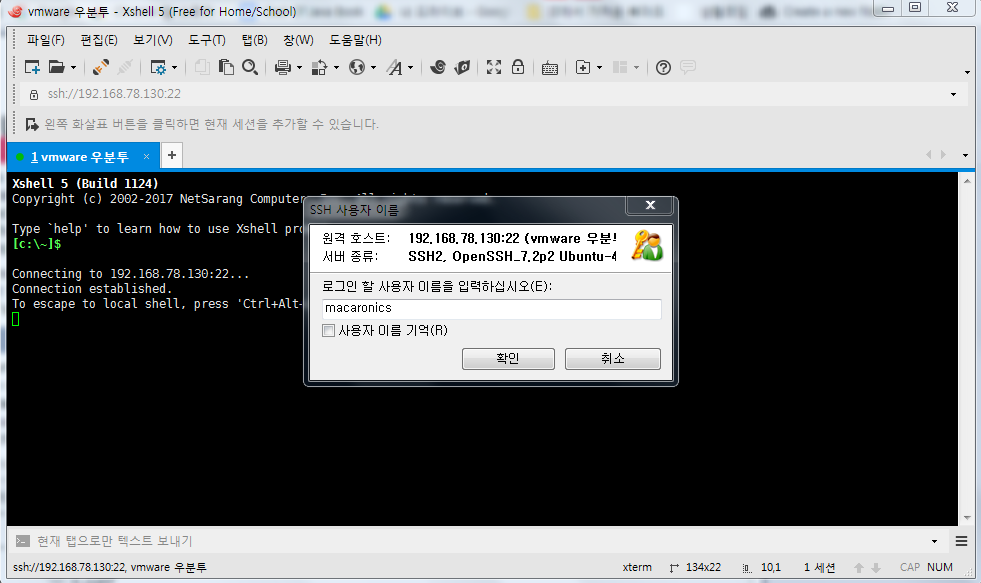Click the status bar down arrow icon
Screen dimensions: 981x583
876,567
